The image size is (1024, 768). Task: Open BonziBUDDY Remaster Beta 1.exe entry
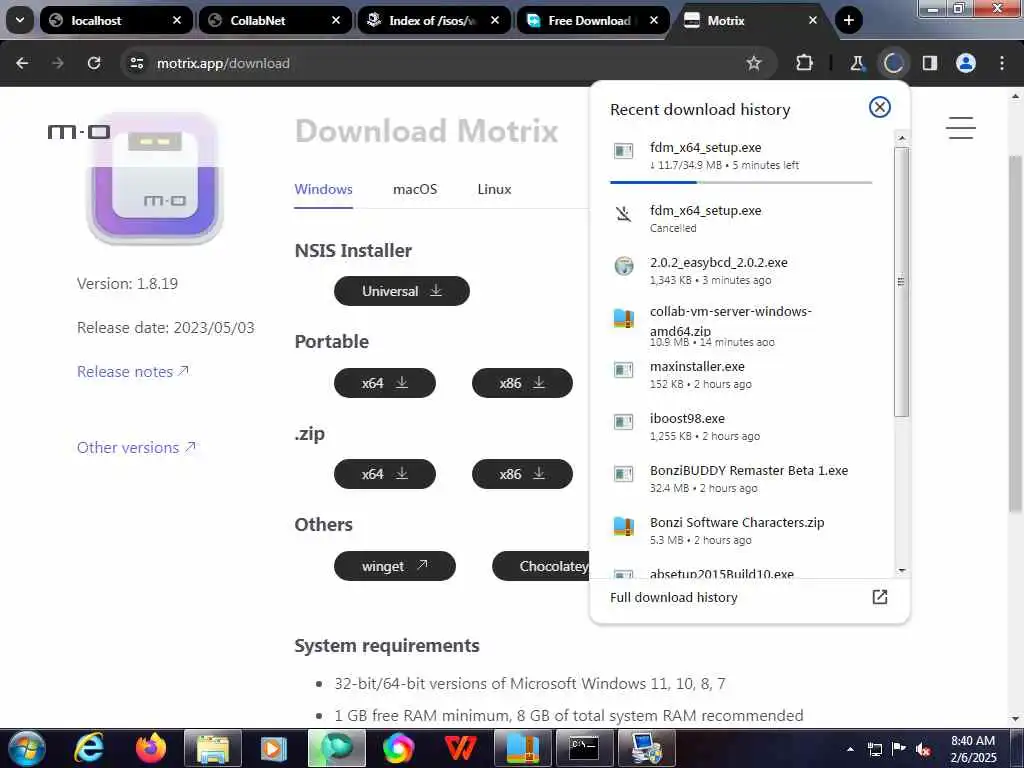(741, 478)
